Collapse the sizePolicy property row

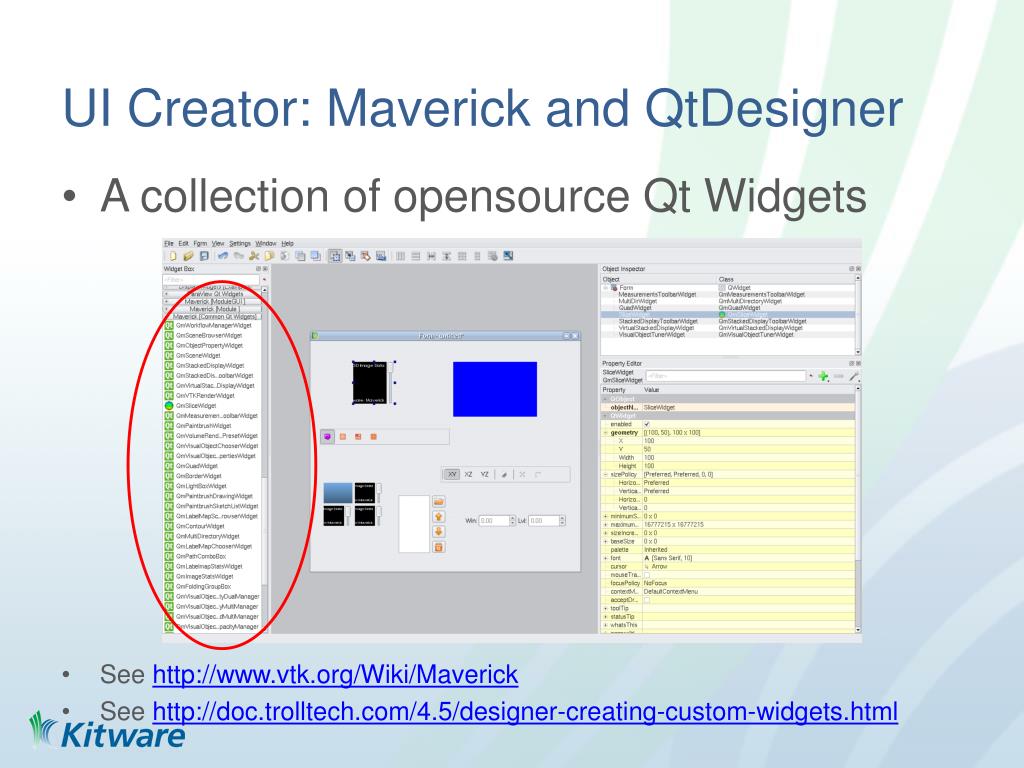tap(605, 474)
